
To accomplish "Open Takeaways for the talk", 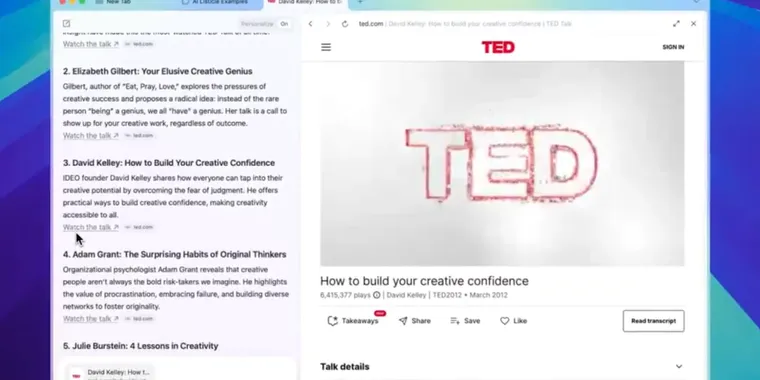I will (x=353, y=321).
